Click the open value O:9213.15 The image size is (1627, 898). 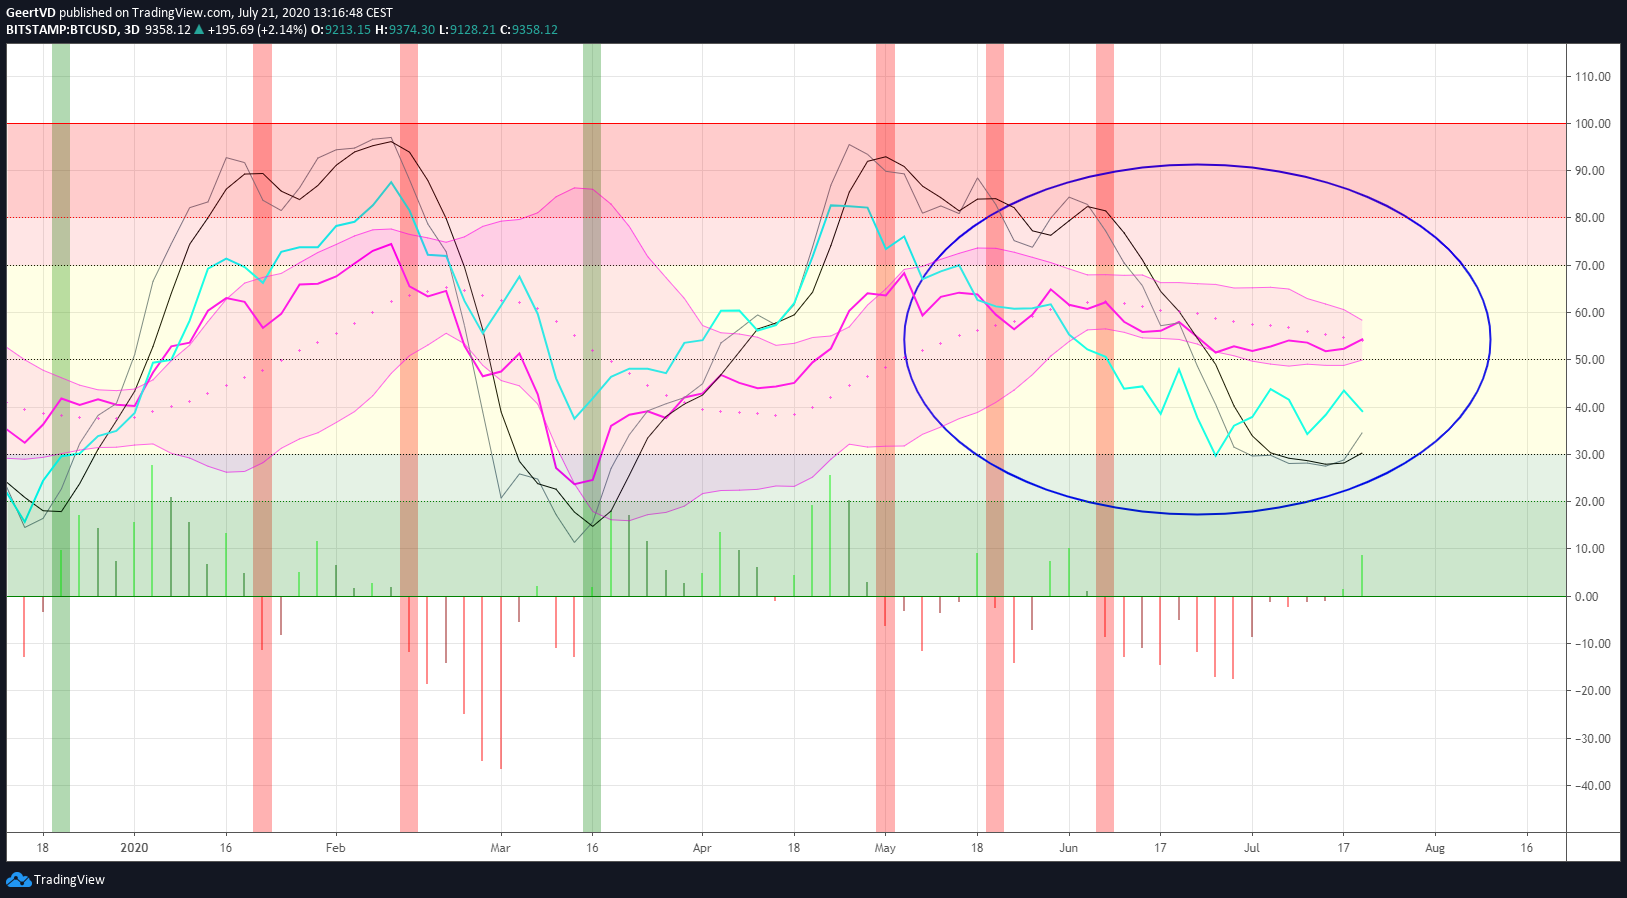coord(341,29)
